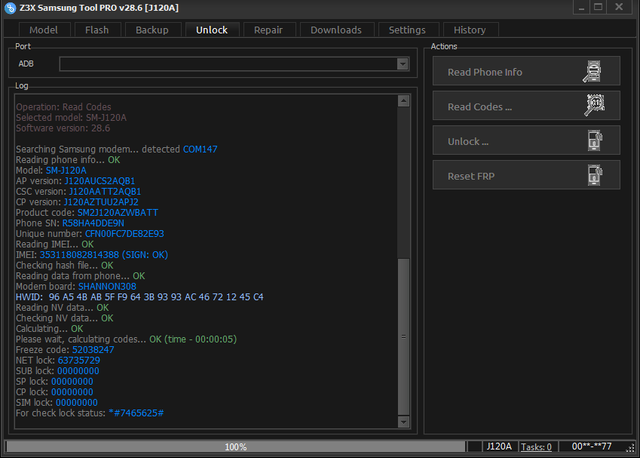Click the 100% progress bar
The height and width of the screenshot is (458, 640).
click(x=236, y=447)
